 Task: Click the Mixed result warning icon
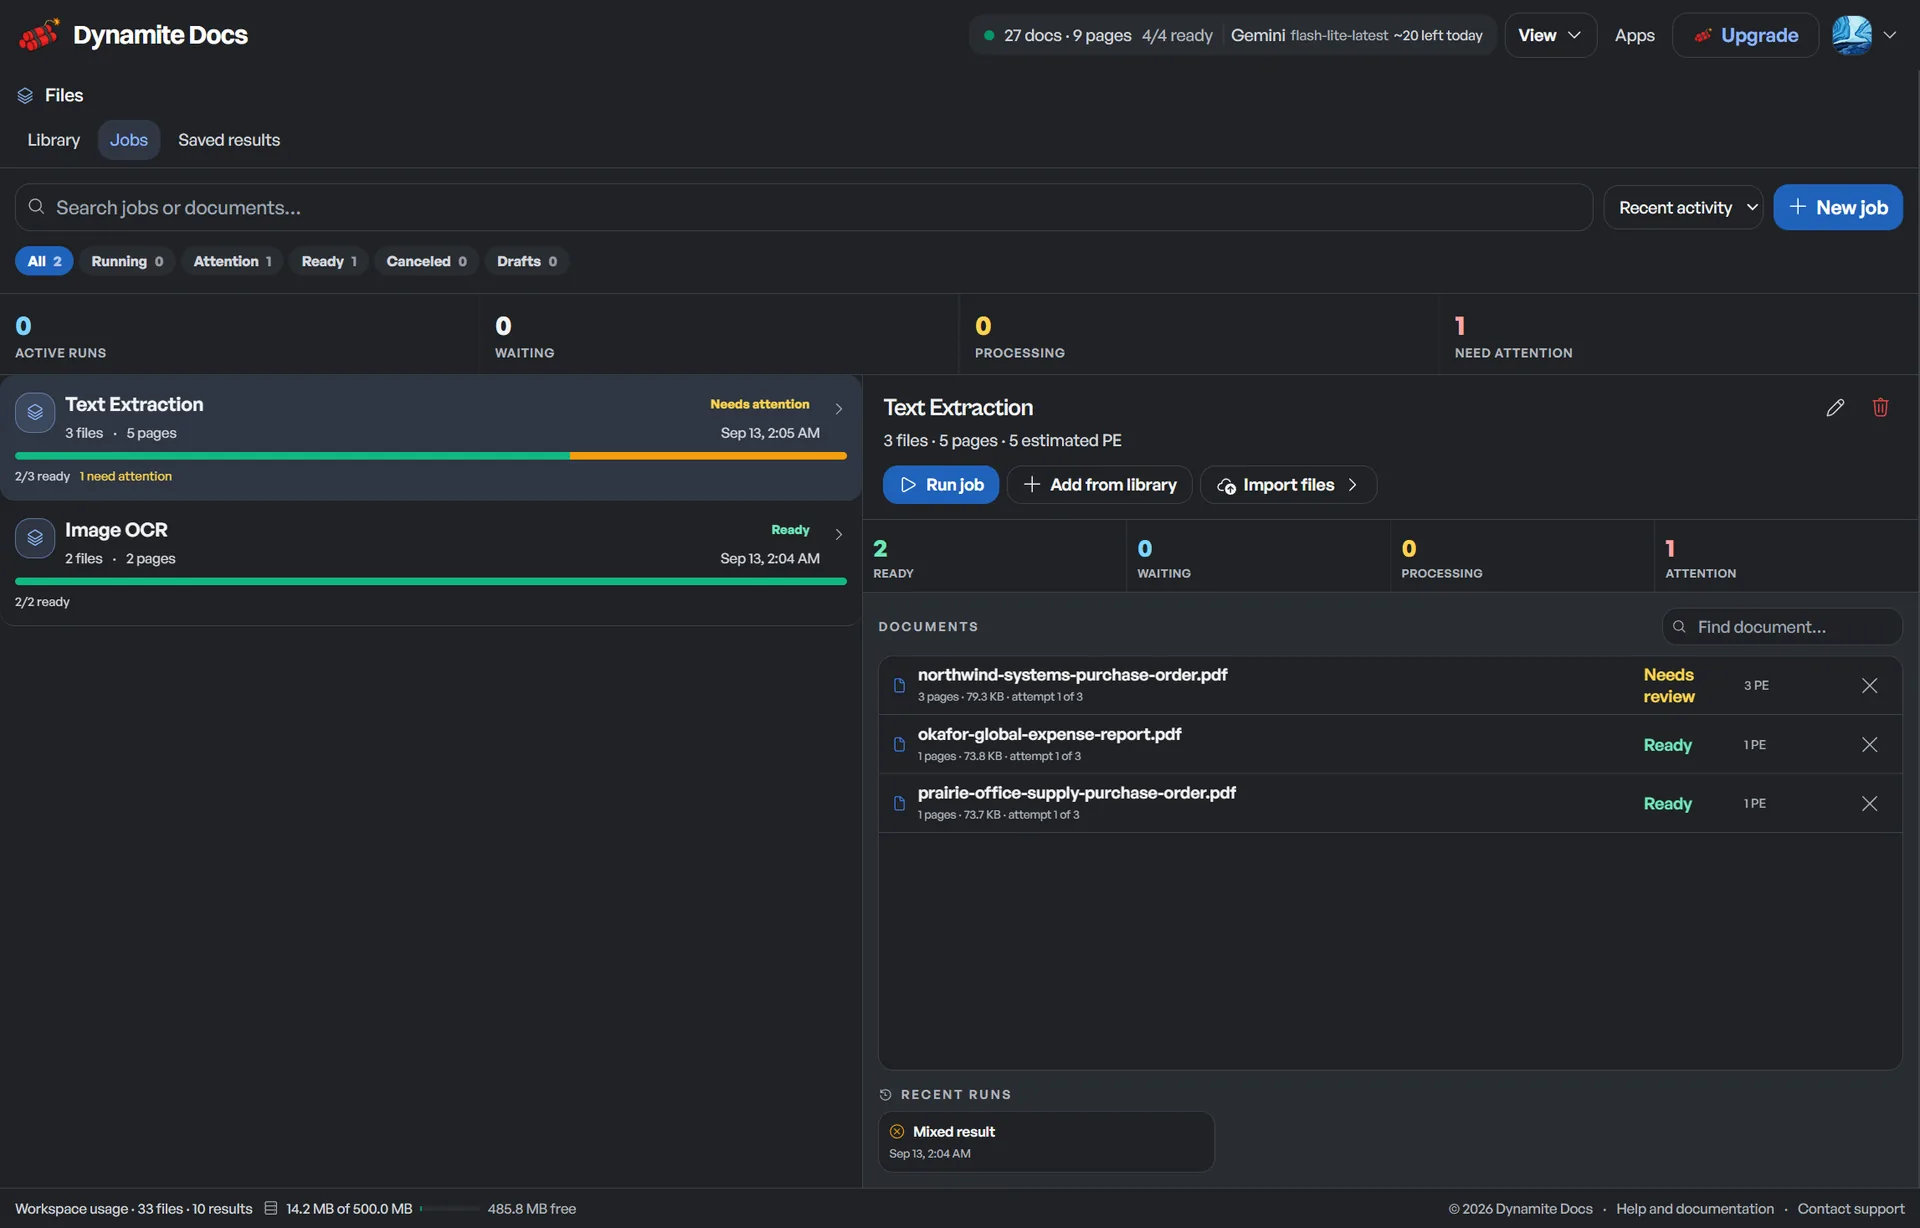pos(897,1132)
